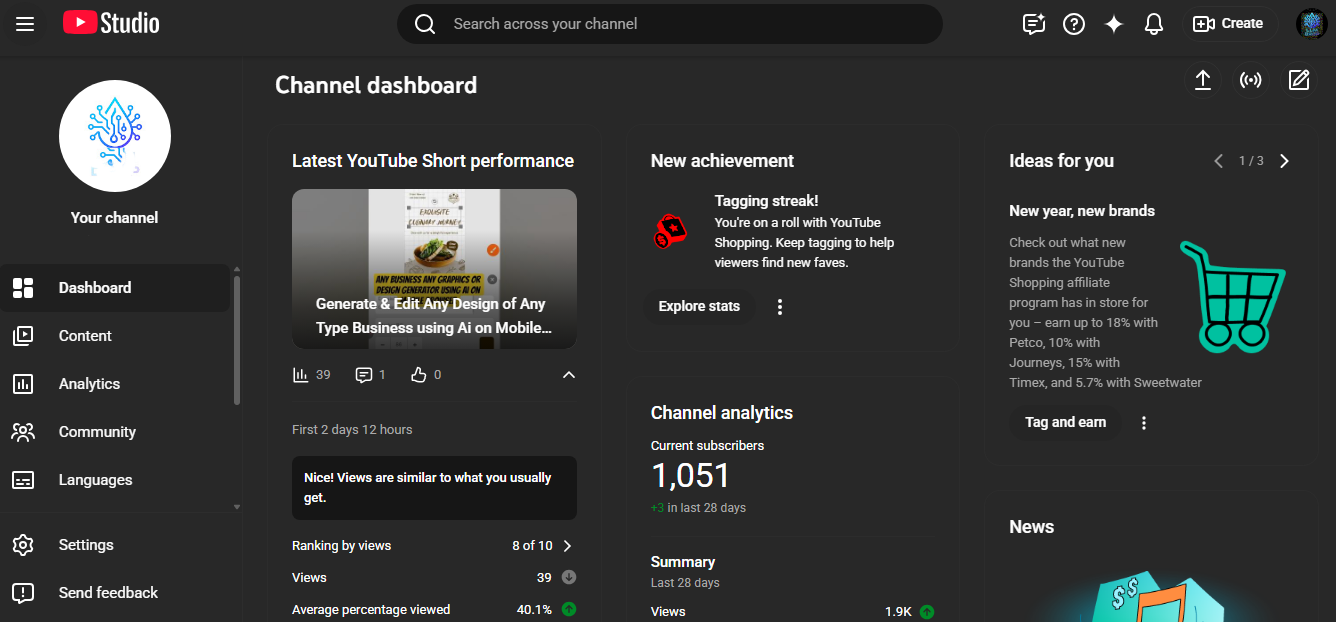Go to next idea card
This screenshot has height=622, width=1336.
point(1285,161)
